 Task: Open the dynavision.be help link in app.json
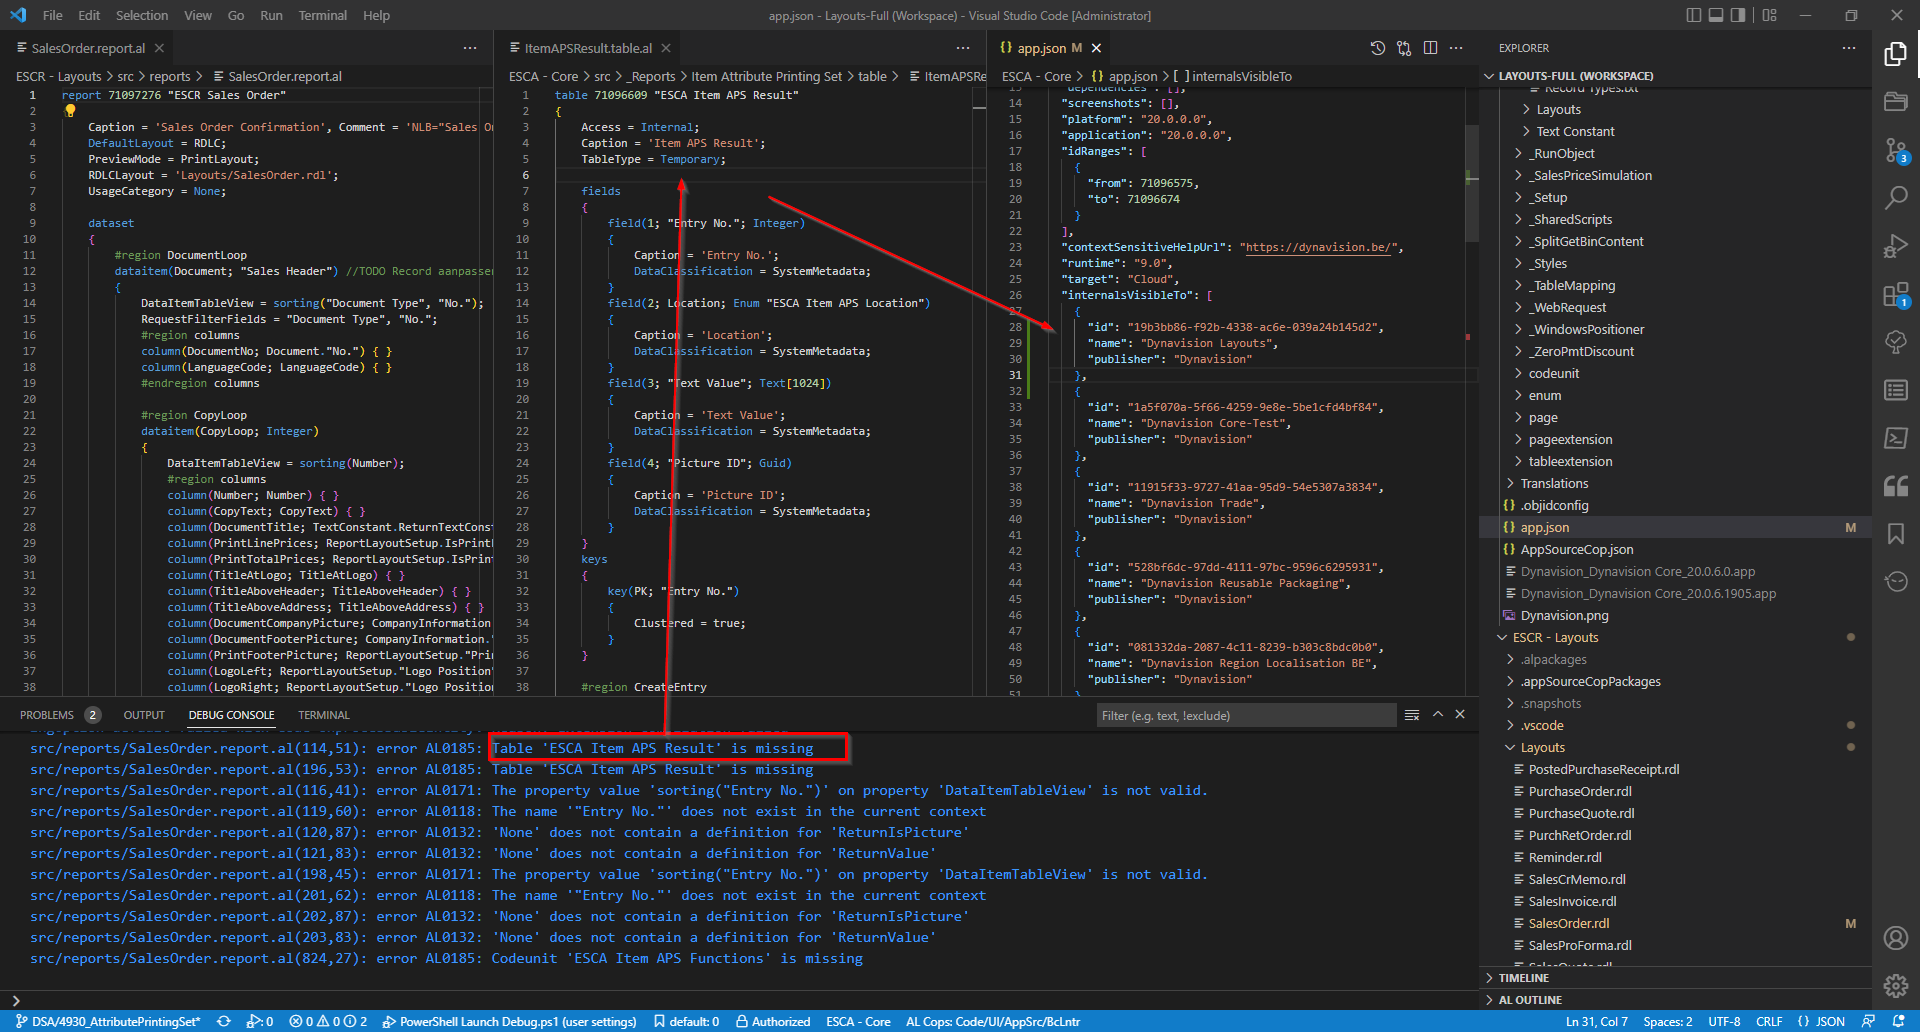point(1318,247)
